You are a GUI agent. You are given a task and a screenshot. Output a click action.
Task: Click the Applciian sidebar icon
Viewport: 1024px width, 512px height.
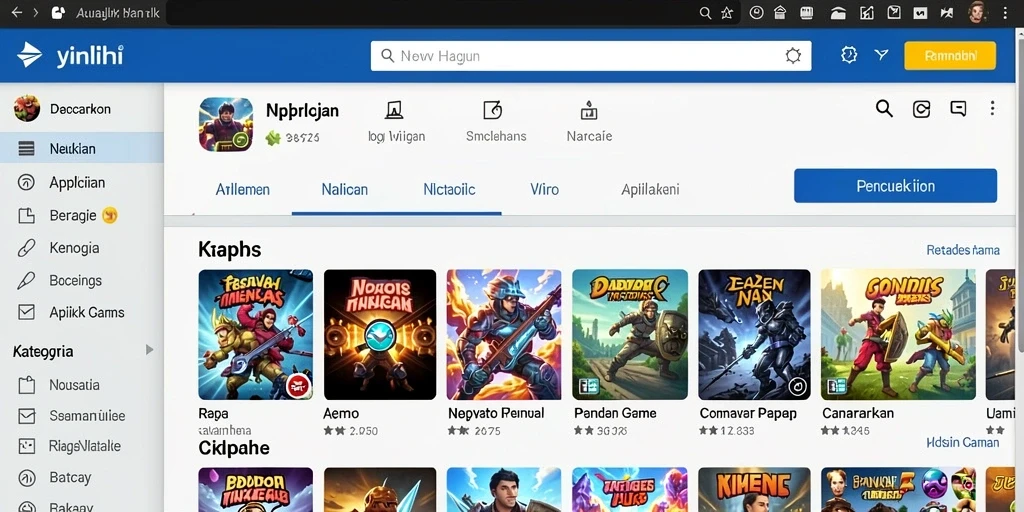[26, 183]
